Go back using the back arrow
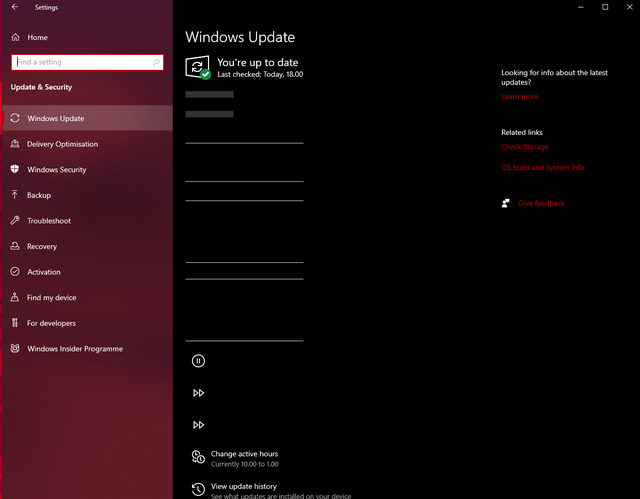This screenshot has width=640, height=499. point(15,7)
